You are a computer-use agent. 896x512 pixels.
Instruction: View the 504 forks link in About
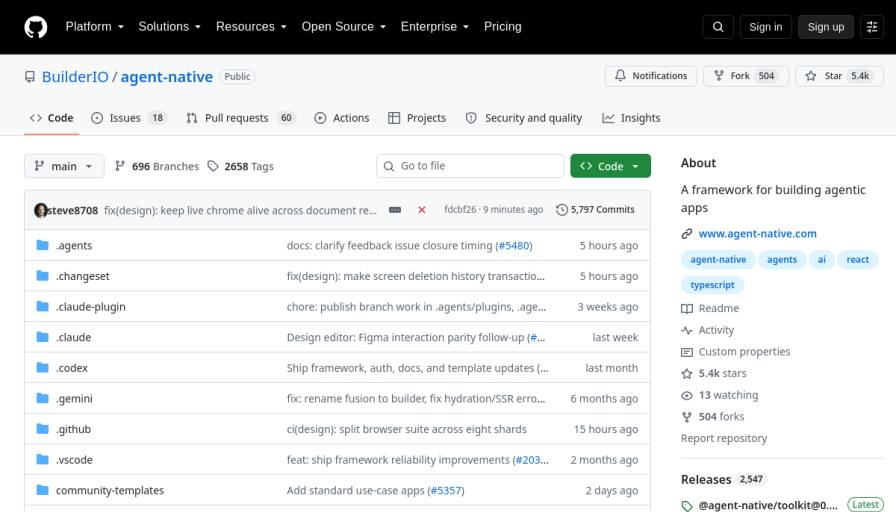click(x=713, y=417)
